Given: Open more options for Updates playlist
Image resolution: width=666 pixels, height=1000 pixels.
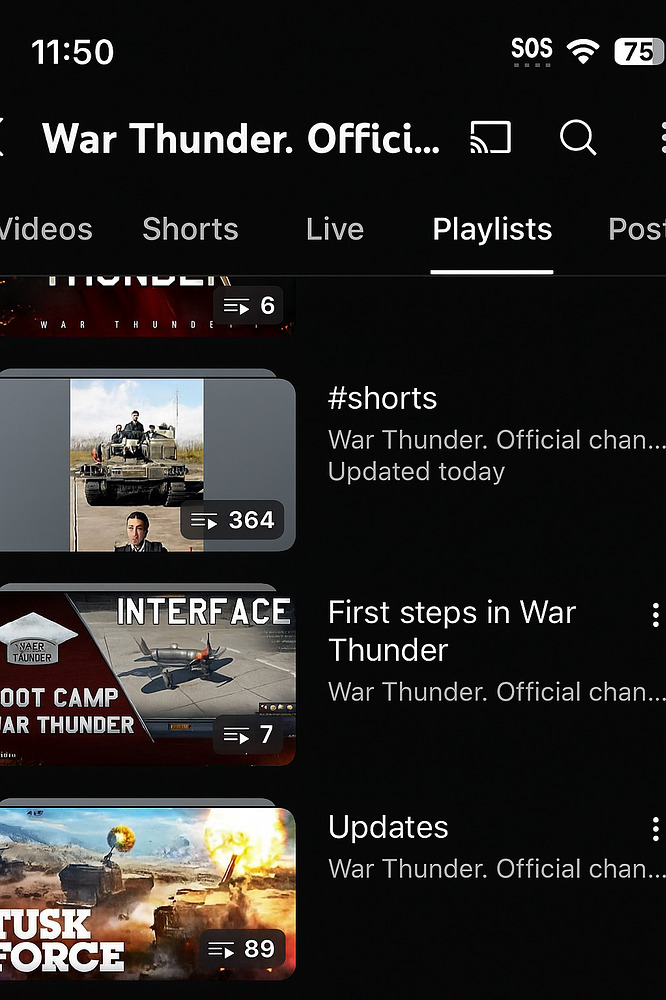Looking at the screenshot, I should pyautogui.click(x=655, y=828).
